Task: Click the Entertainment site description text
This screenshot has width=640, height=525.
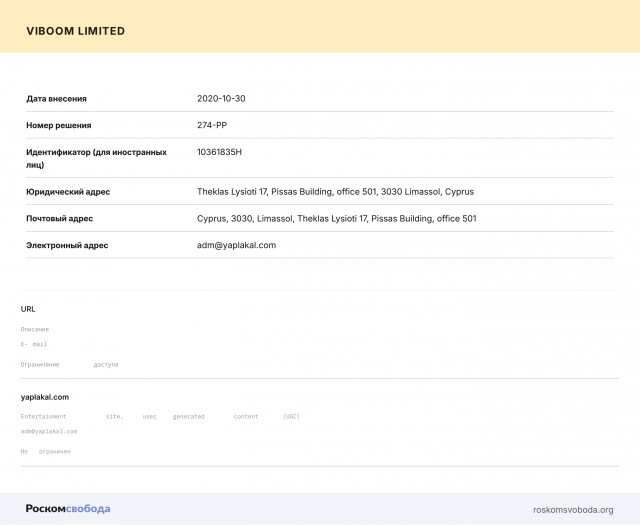Action: click(160, 416)
